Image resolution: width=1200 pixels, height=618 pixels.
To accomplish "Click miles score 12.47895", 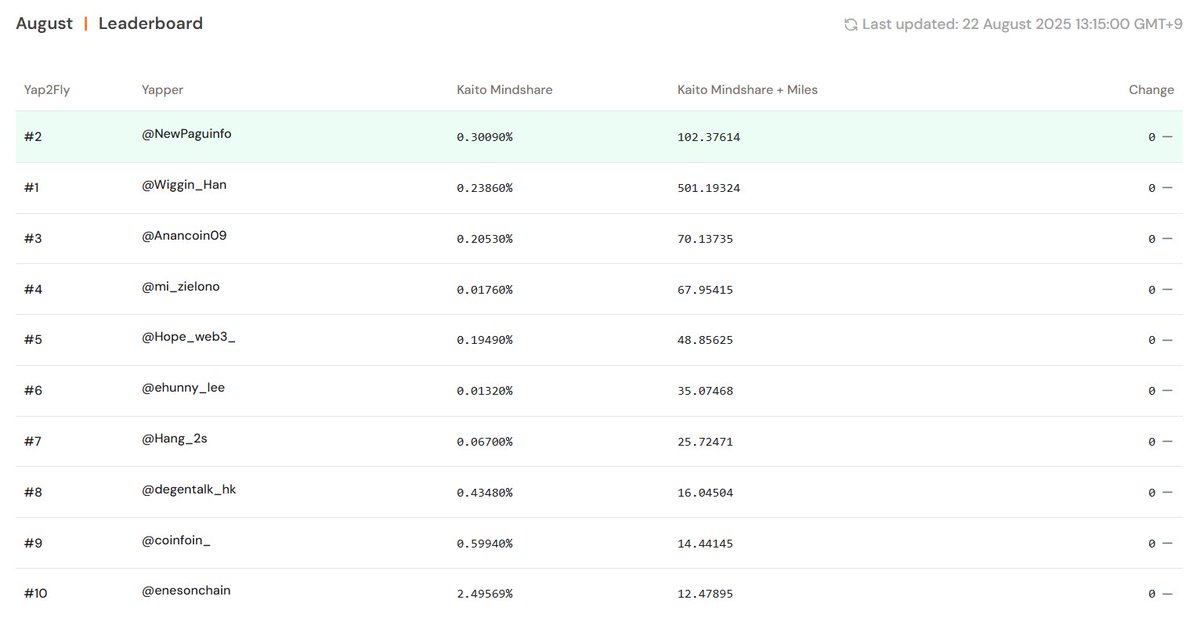I will 705,594.
